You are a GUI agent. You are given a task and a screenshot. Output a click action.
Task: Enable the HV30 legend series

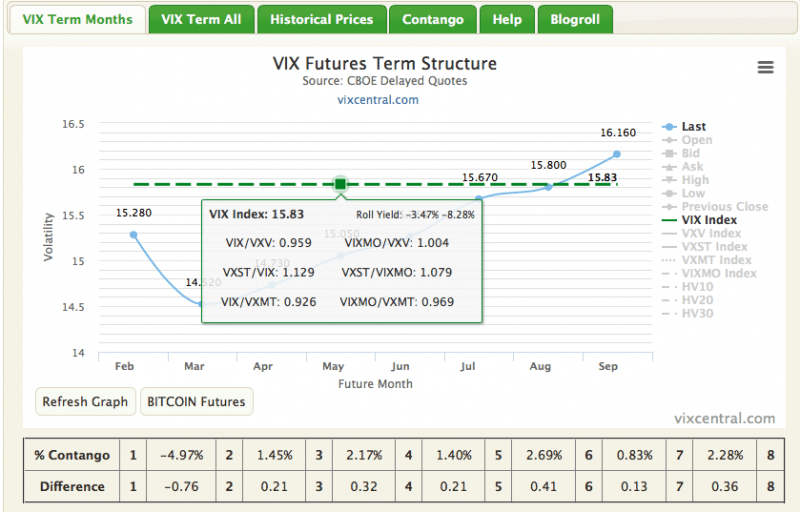point(699,313)
